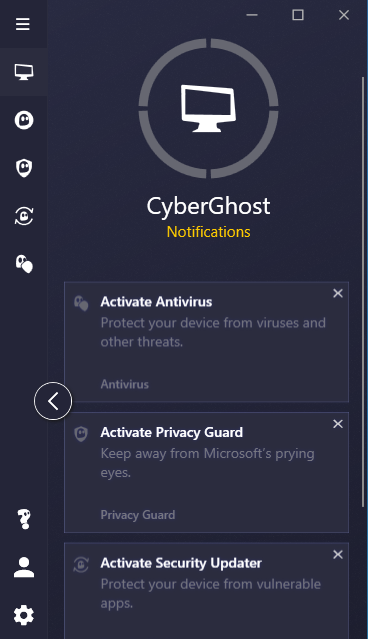
Task: Click 'Protect your device from vulnerable apps' text
Action: 211,593
